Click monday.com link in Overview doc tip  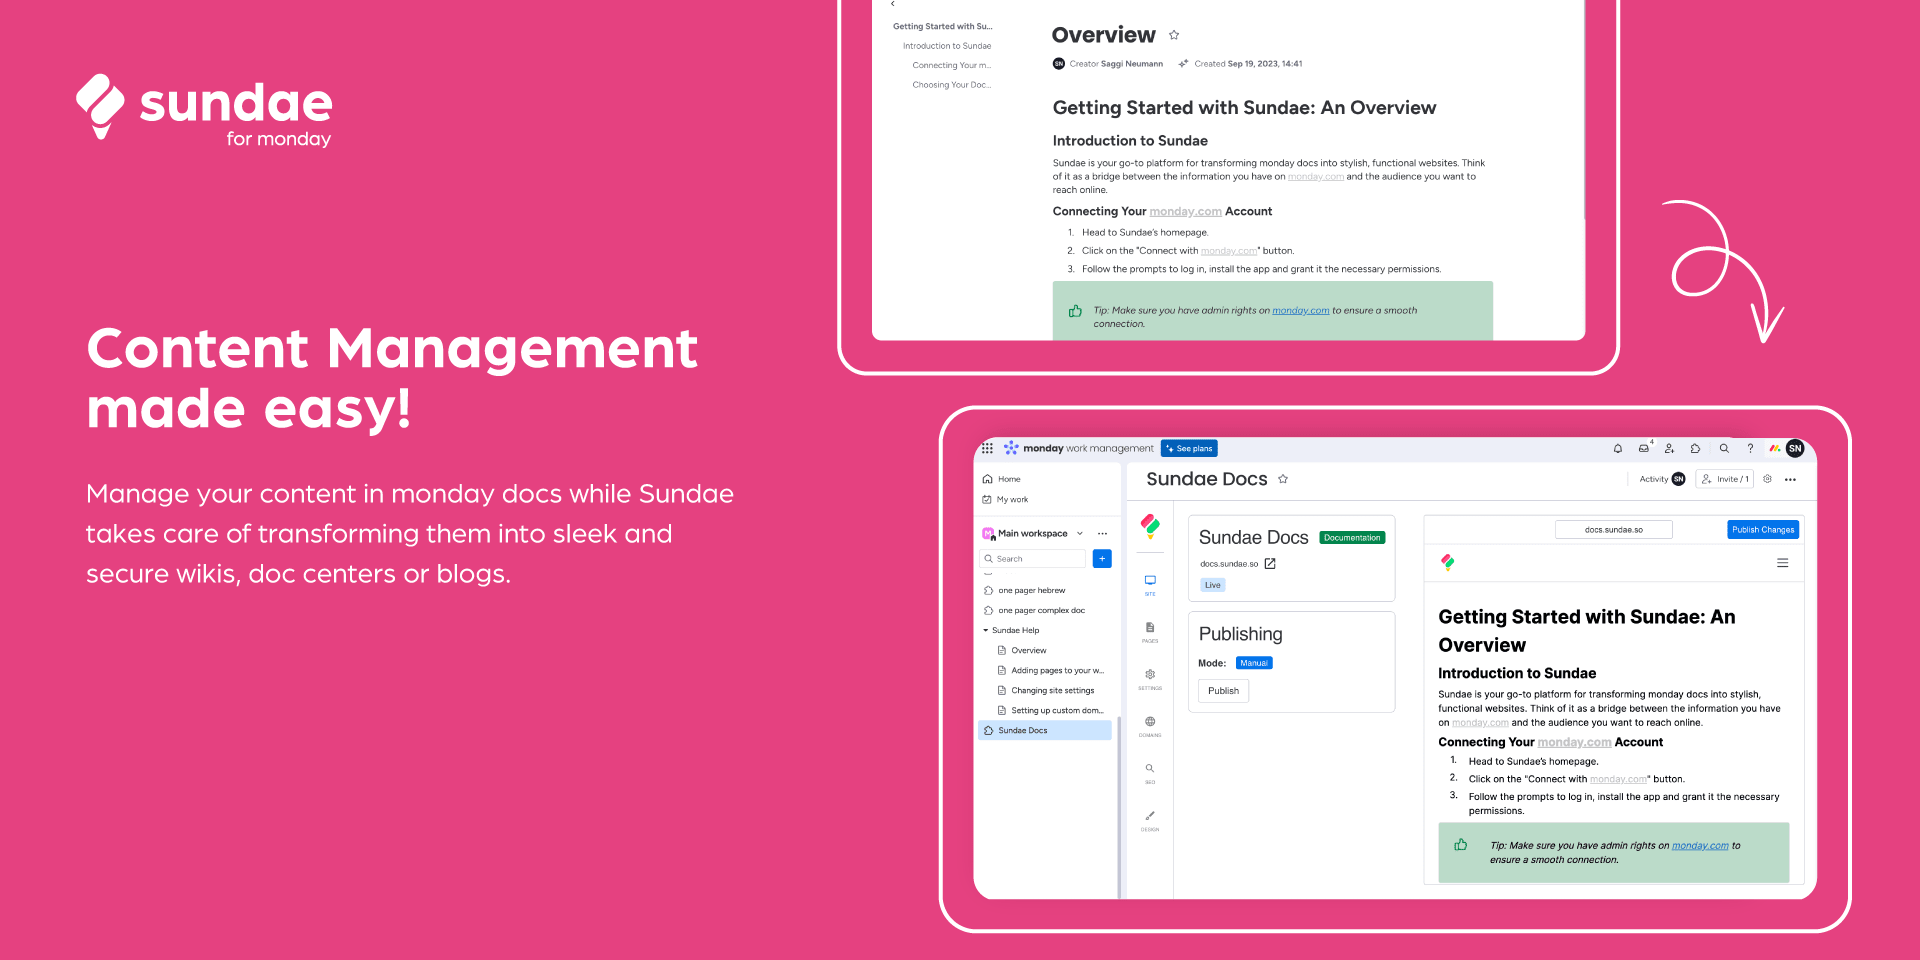tap(1300, 311)
